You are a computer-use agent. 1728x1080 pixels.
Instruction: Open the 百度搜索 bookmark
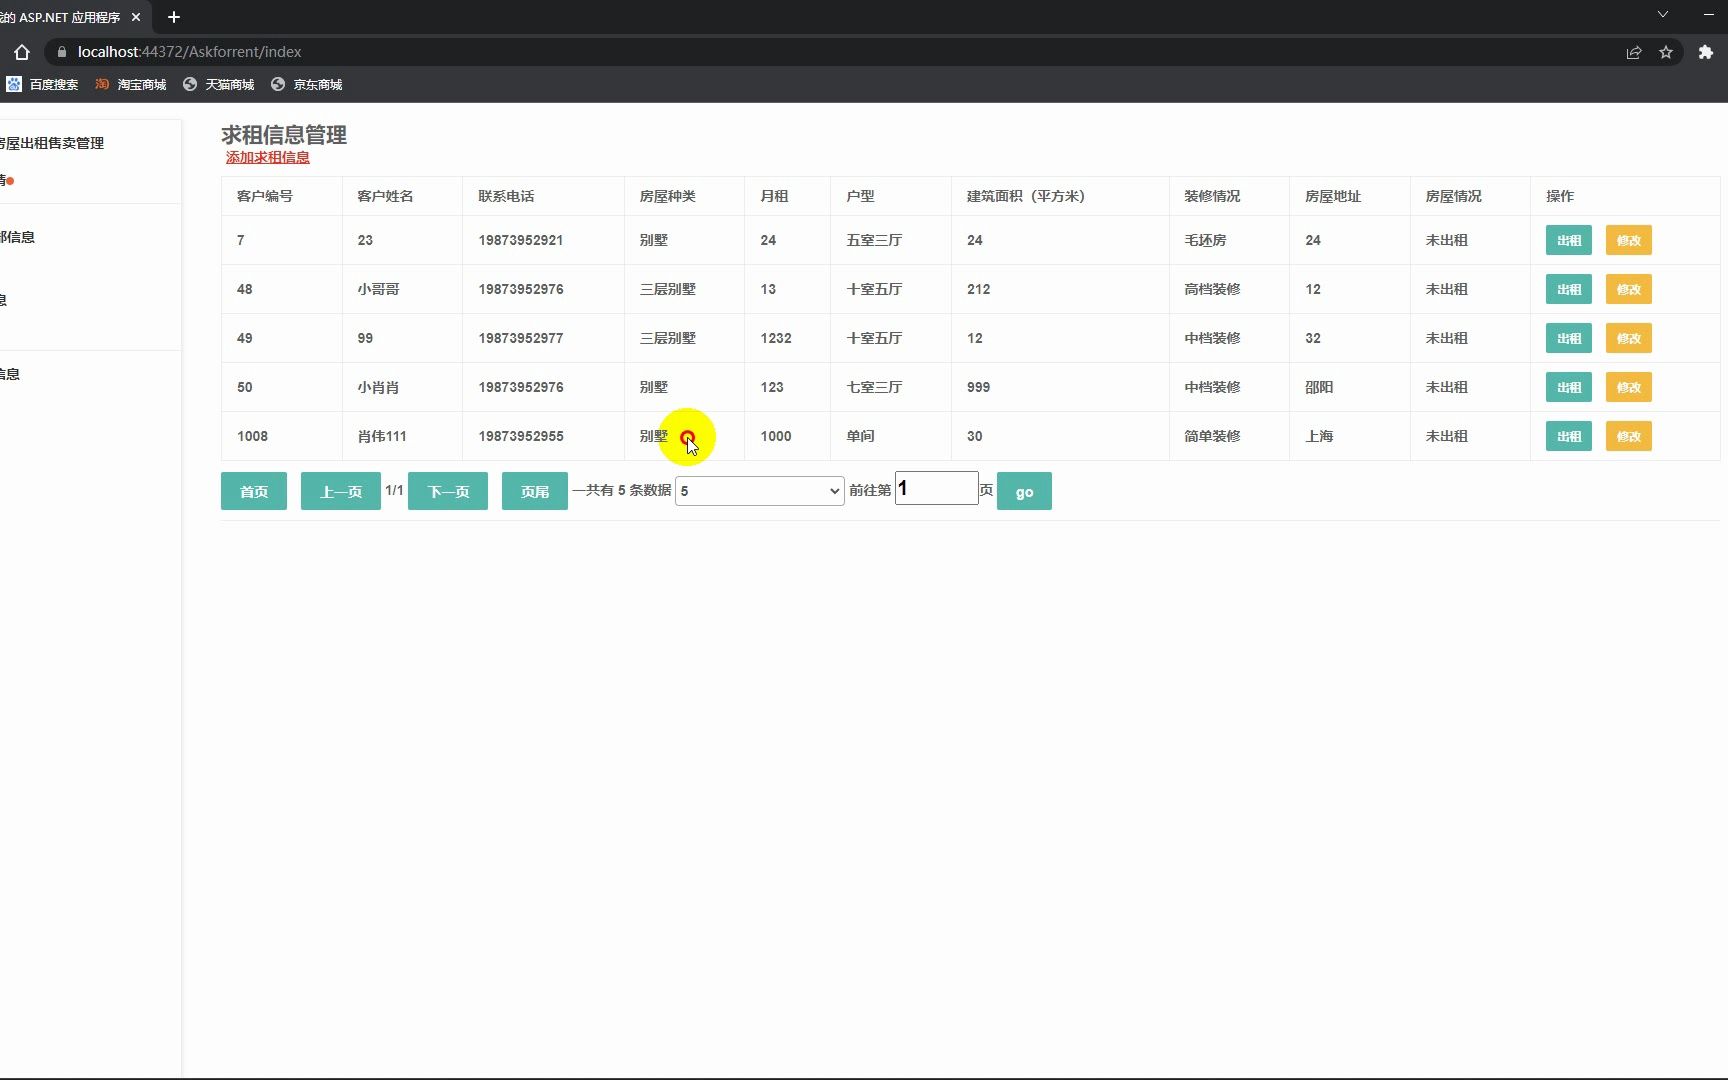(x=42, y=85)
